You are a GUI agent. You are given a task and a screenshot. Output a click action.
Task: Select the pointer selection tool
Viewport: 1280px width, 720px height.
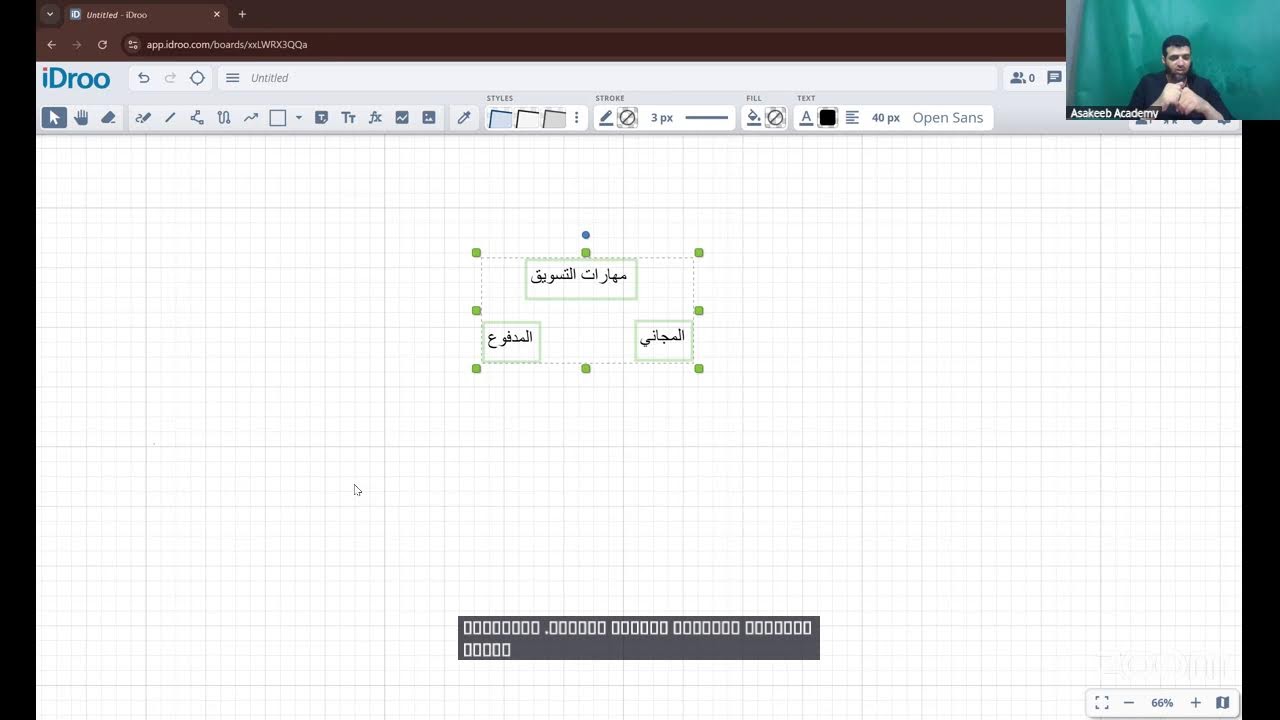(54, 117)
